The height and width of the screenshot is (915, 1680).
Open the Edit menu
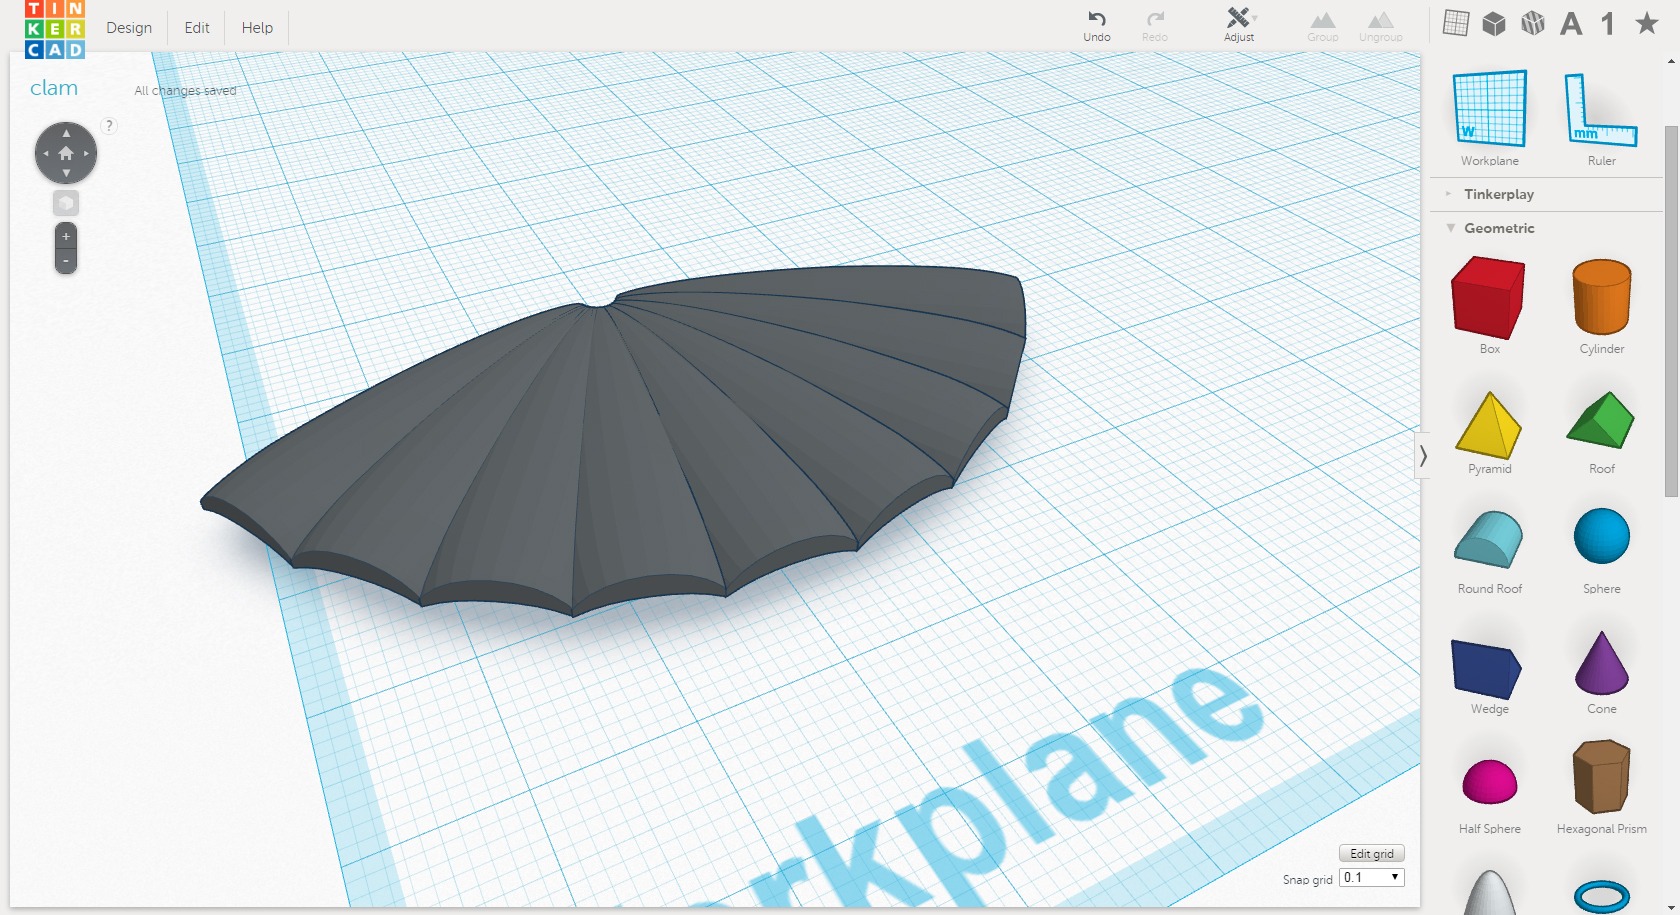[x=197, y=28]
